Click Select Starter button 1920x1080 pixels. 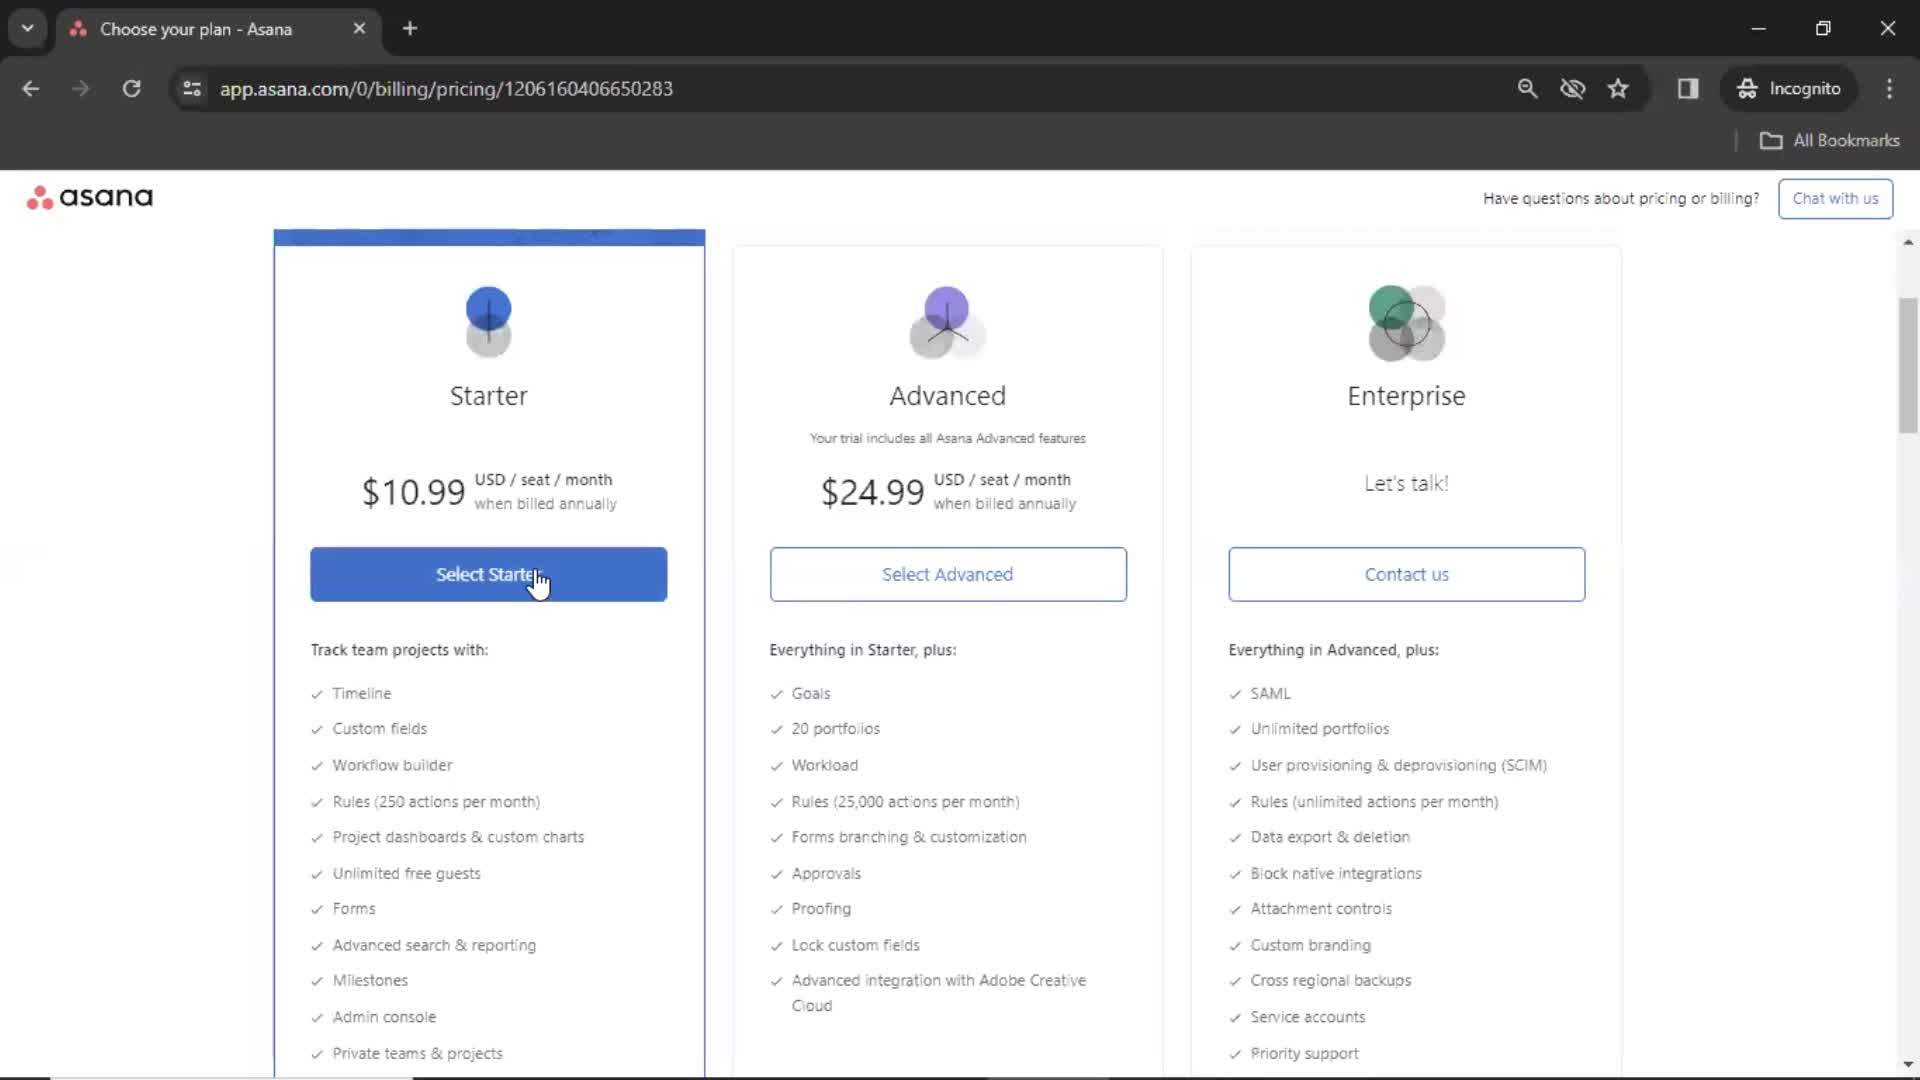tap(488, 574)
